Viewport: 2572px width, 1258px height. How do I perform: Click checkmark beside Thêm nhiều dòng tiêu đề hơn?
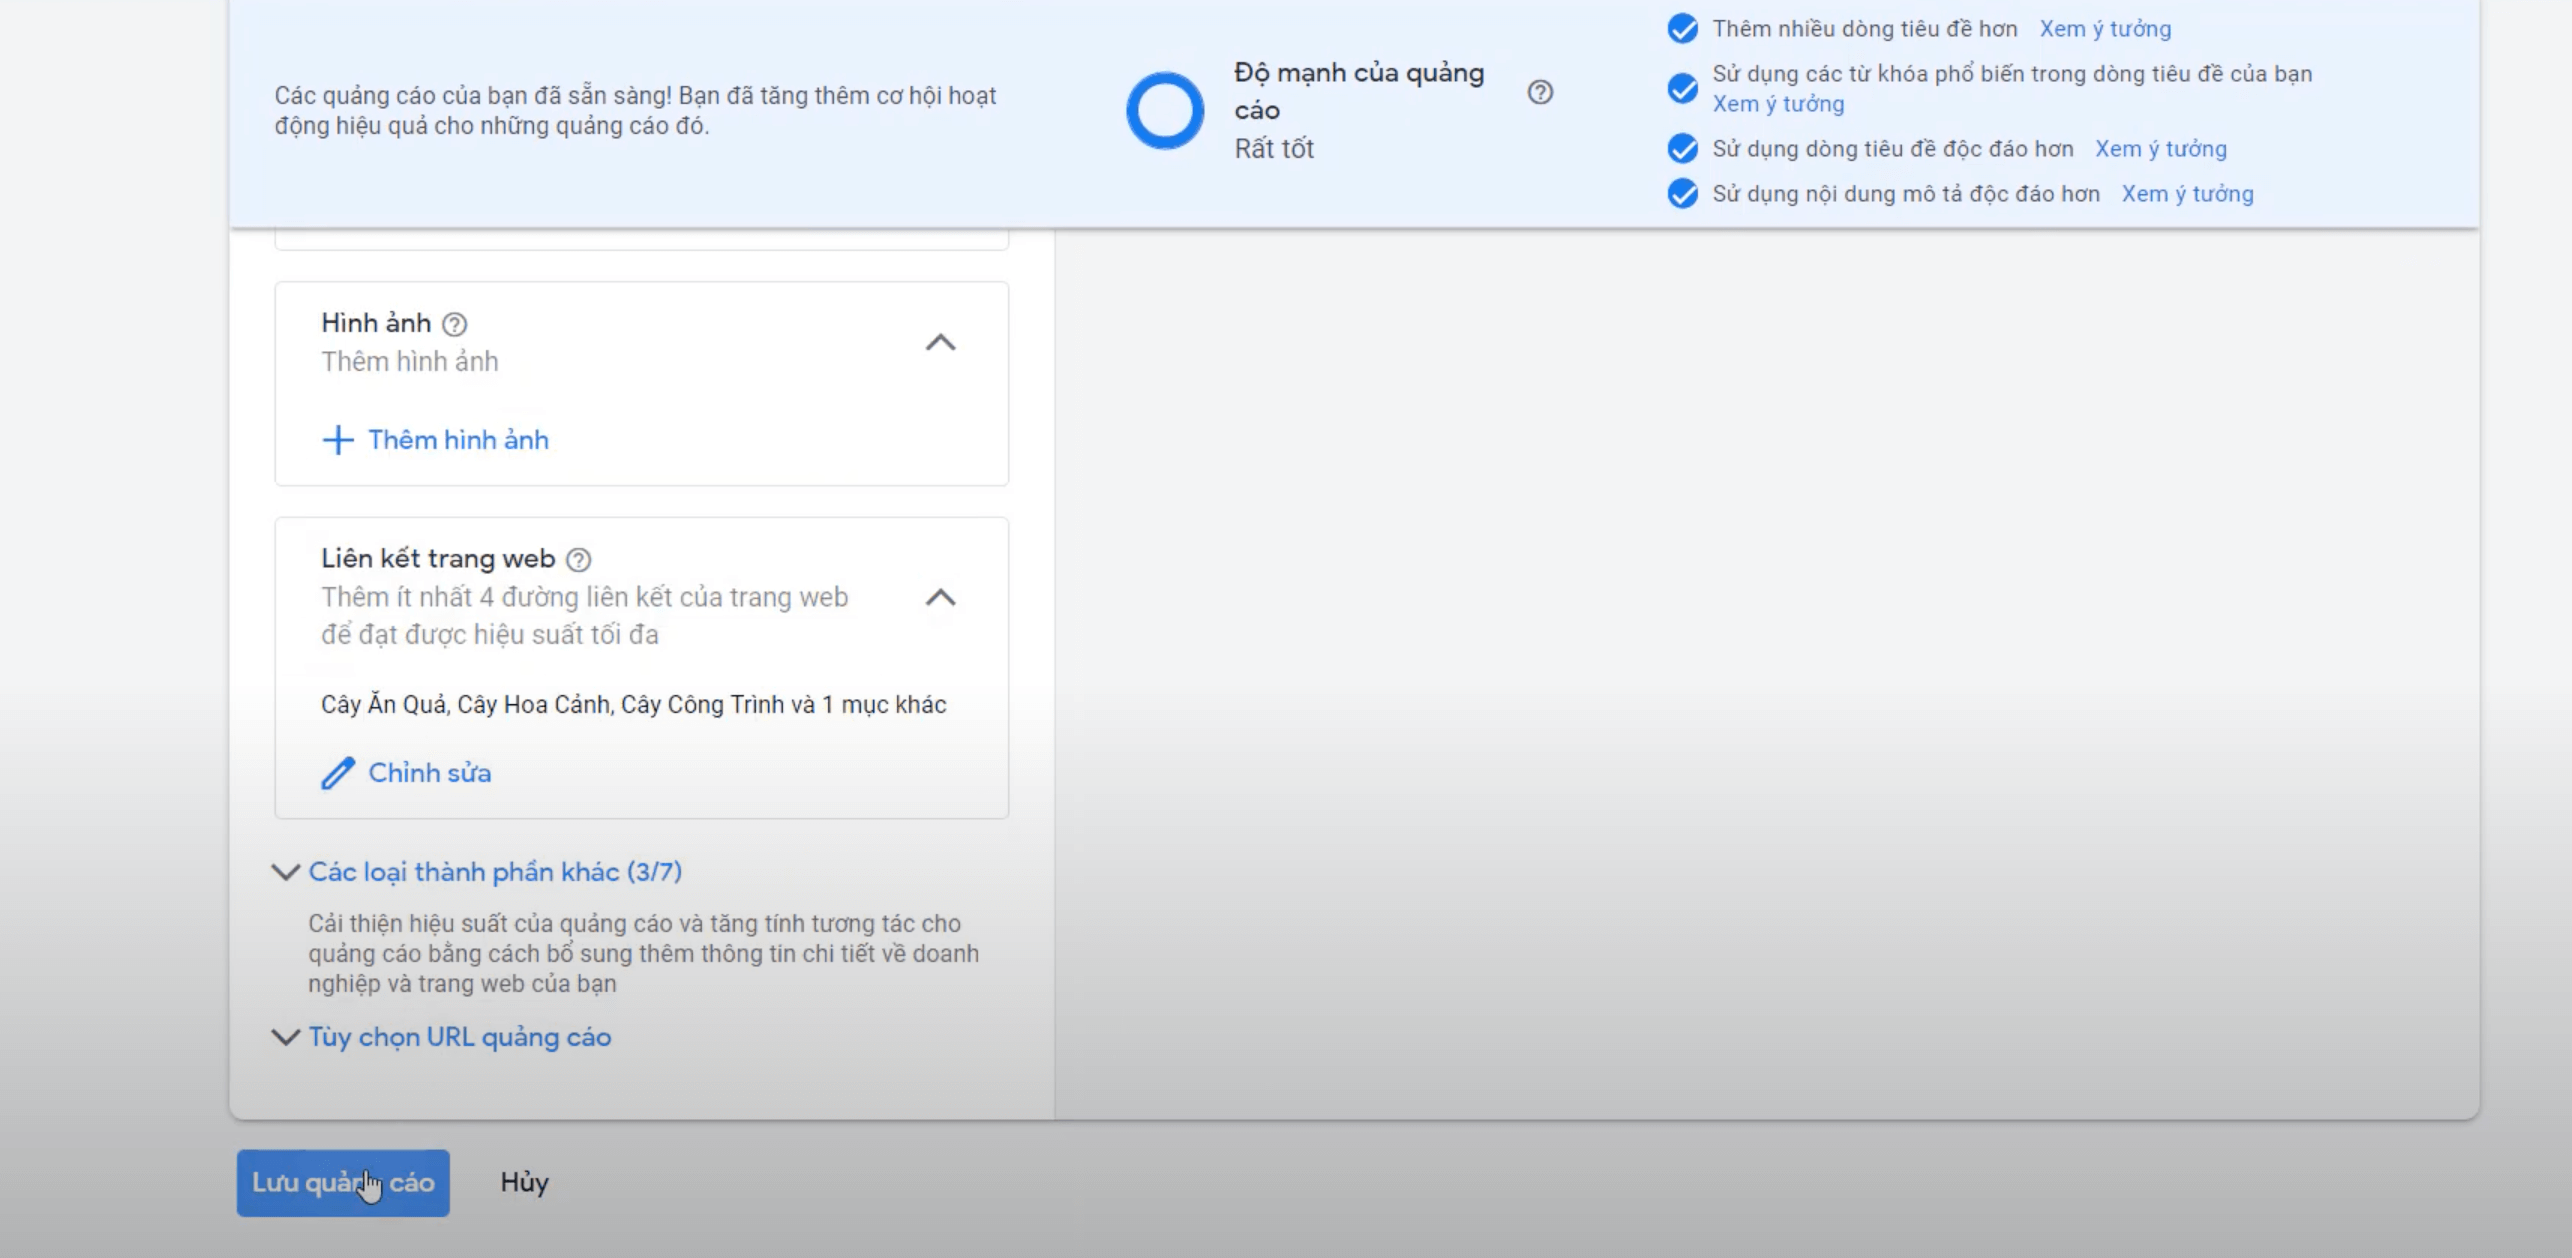point(1683,29)
